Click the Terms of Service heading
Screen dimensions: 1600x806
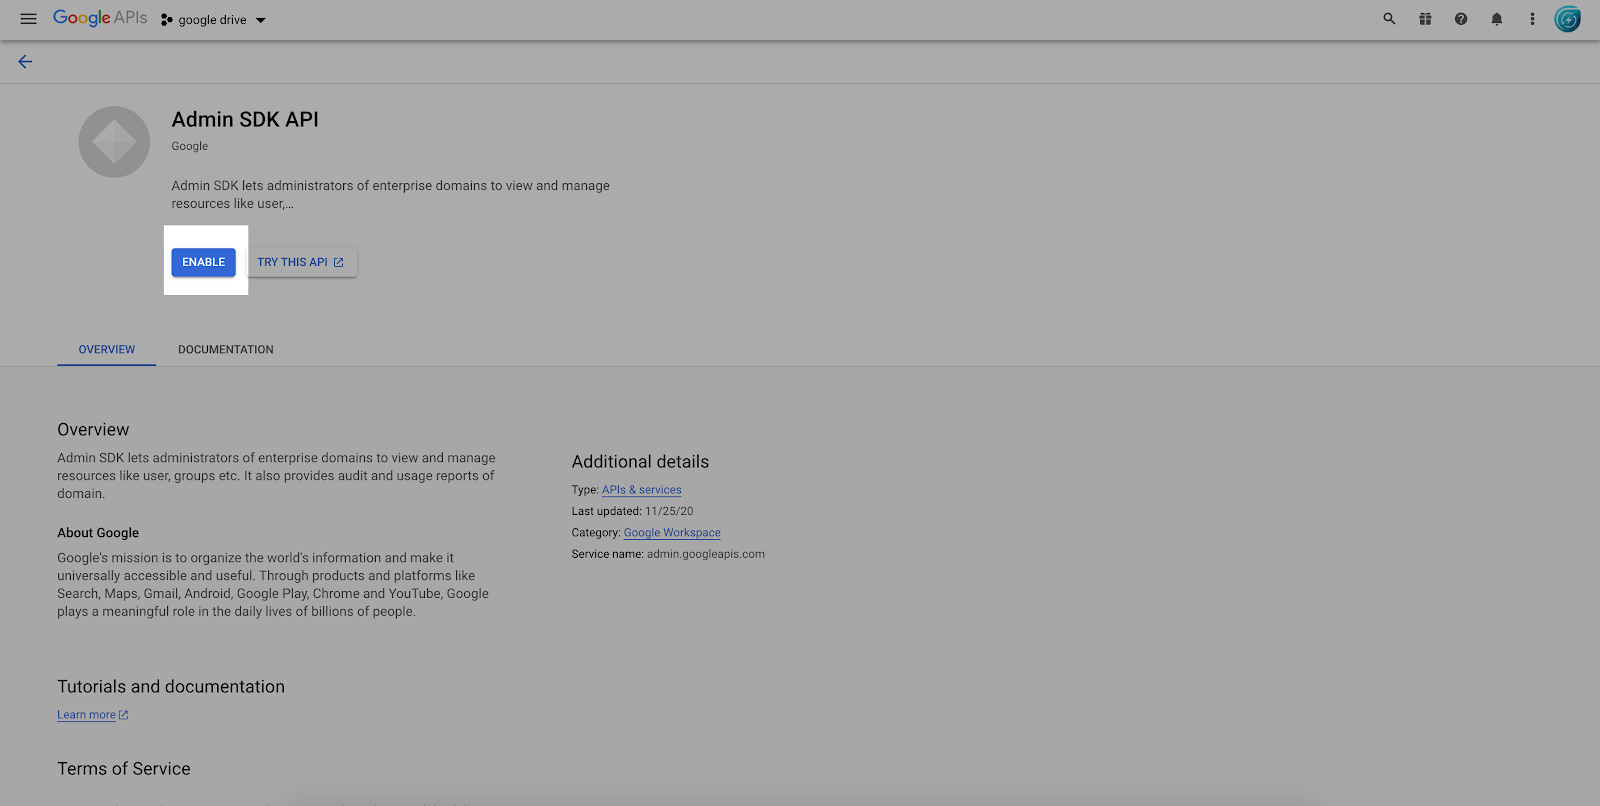pos(124,769)
